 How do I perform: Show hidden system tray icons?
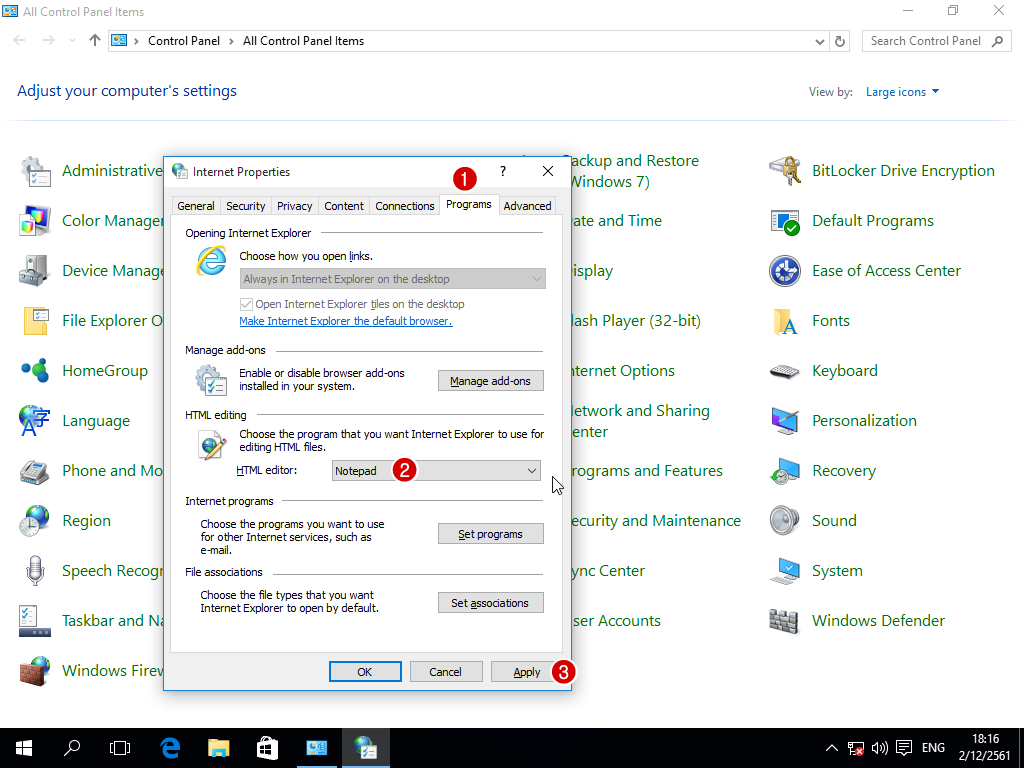coord(831,748)
